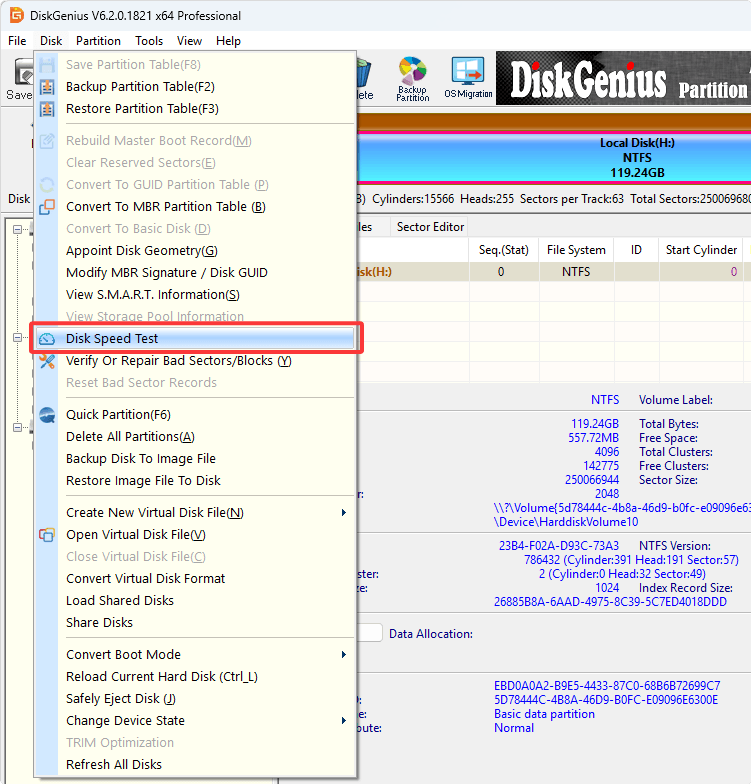
Task: Choose Verify Or Repair Bad Sectors/Blocks
Action: [x=196, y=360]
